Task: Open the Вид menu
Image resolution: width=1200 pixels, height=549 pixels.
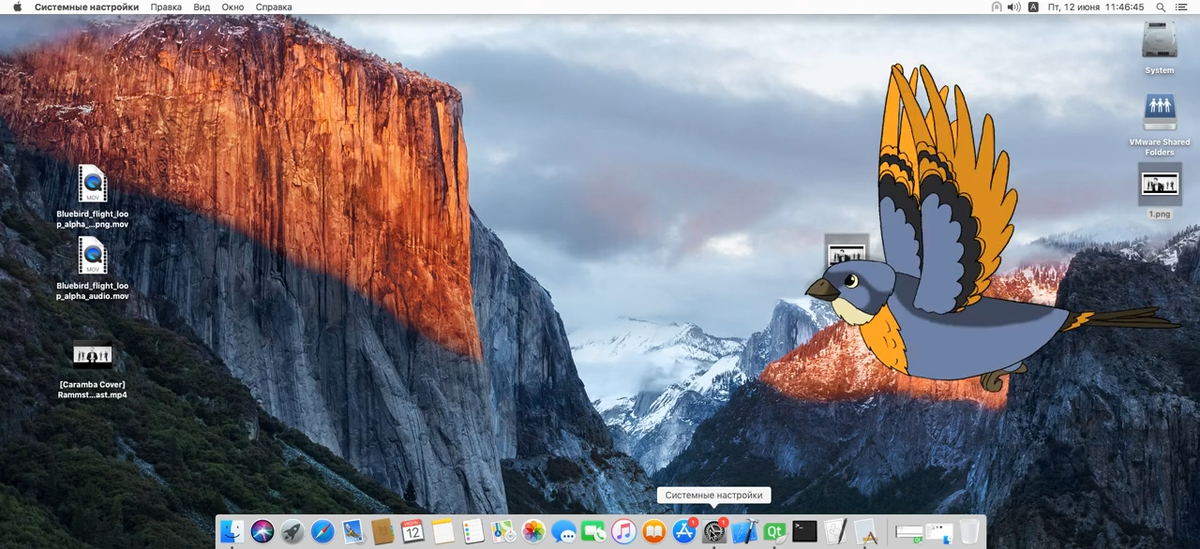Action: point(202,7)
